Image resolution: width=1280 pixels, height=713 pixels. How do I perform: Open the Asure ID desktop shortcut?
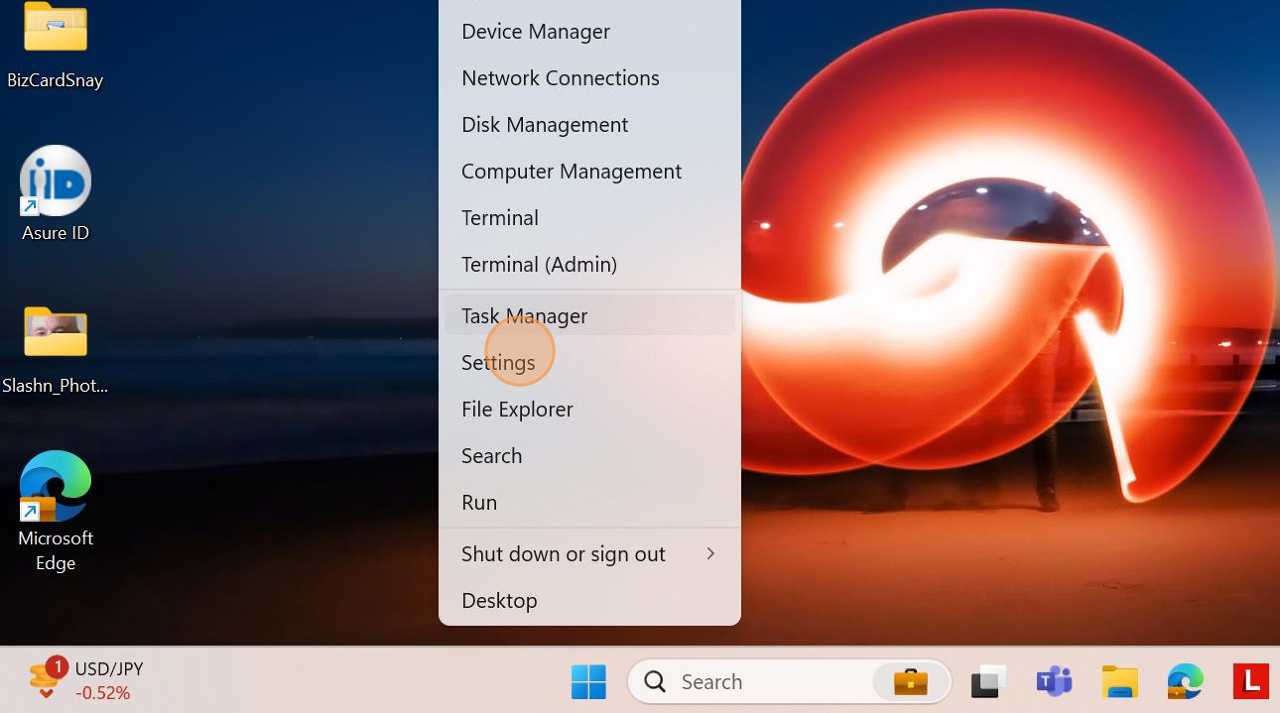point(55,180)
